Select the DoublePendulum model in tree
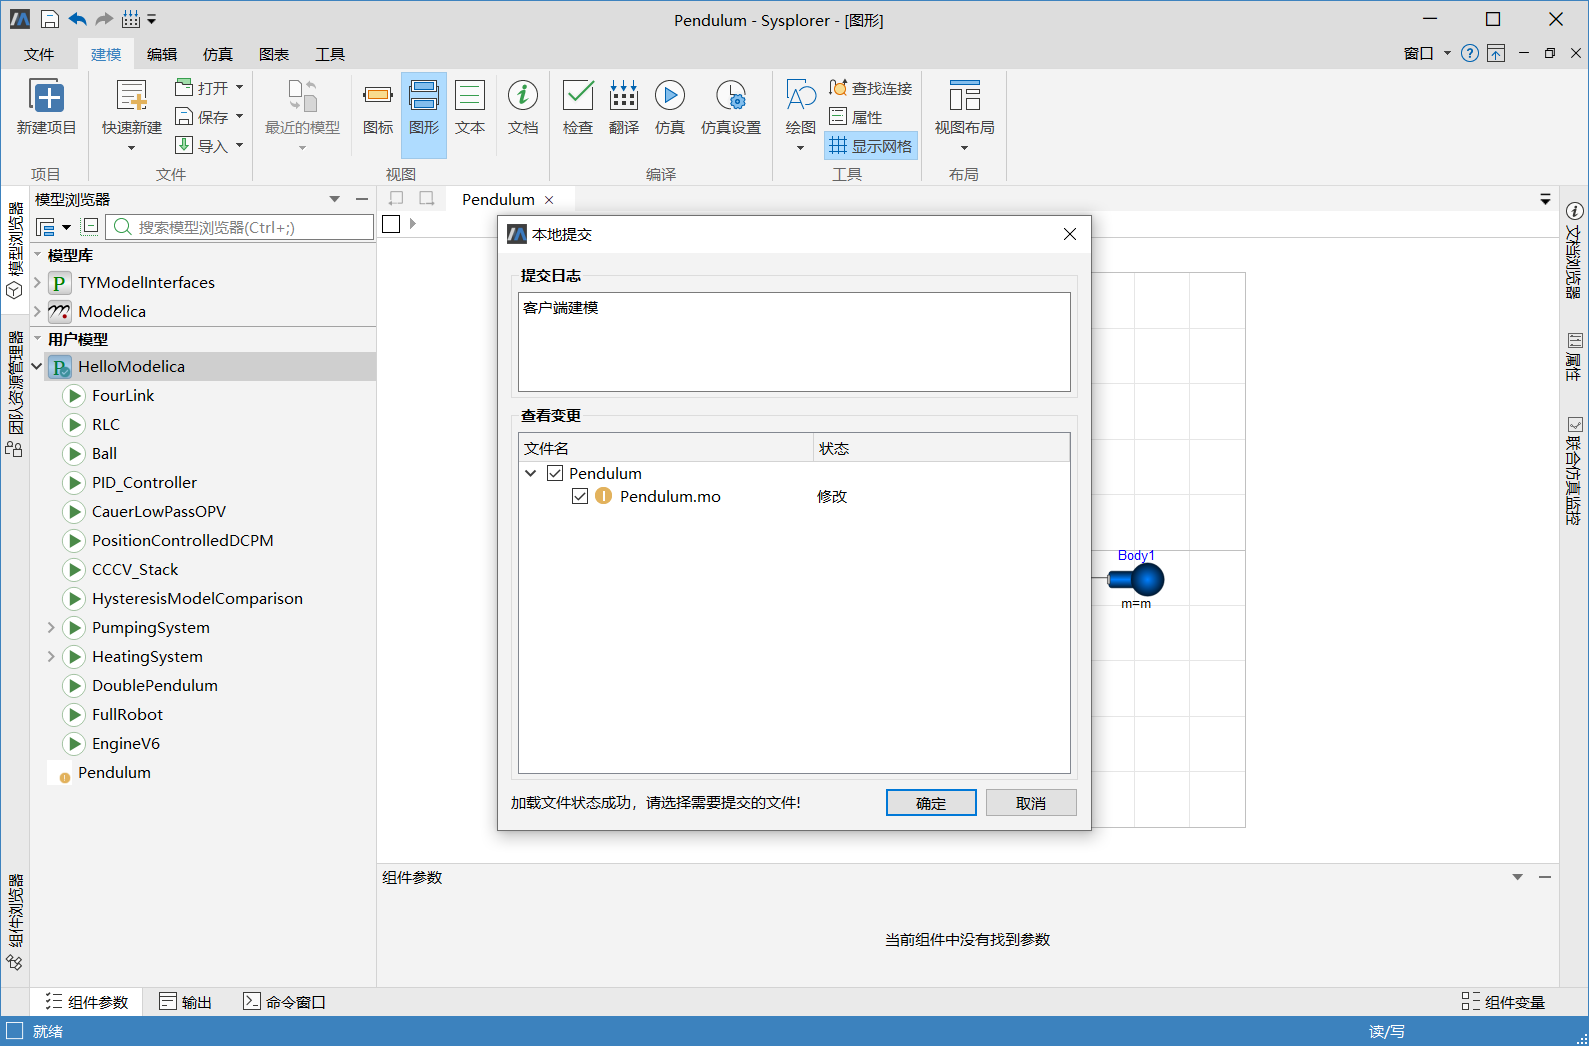The height and width of the screenshot is (1046, 1589). pos(155,685)
